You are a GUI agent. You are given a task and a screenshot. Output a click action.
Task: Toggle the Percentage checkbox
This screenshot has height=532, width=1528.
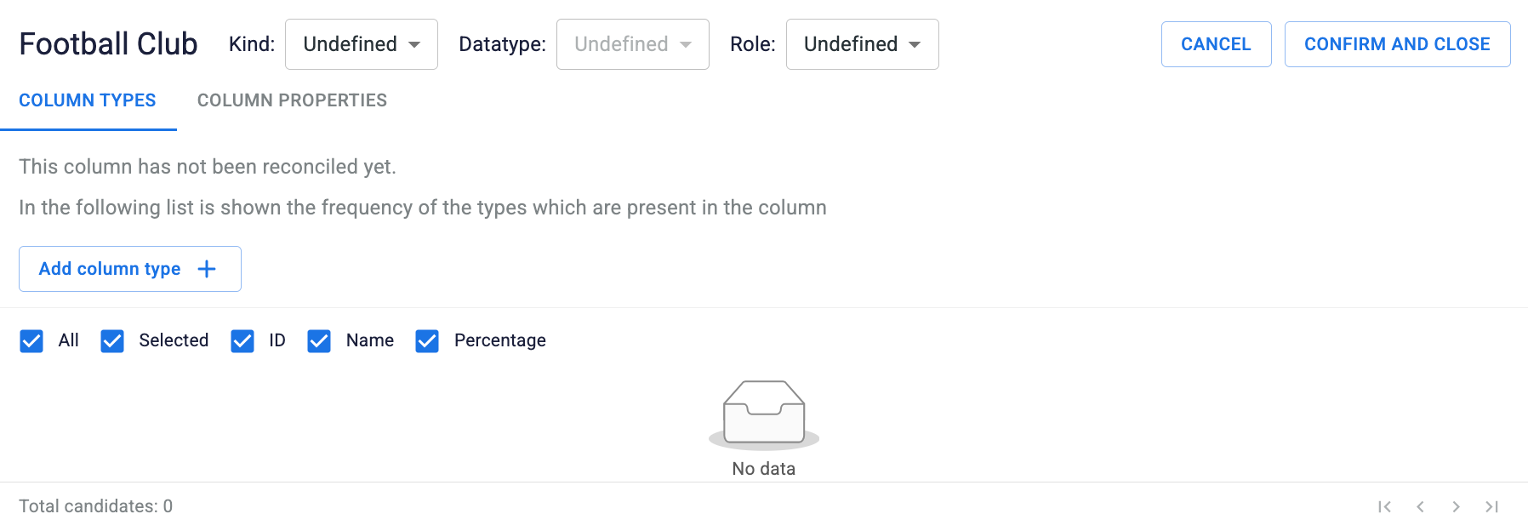pos(427,341)
